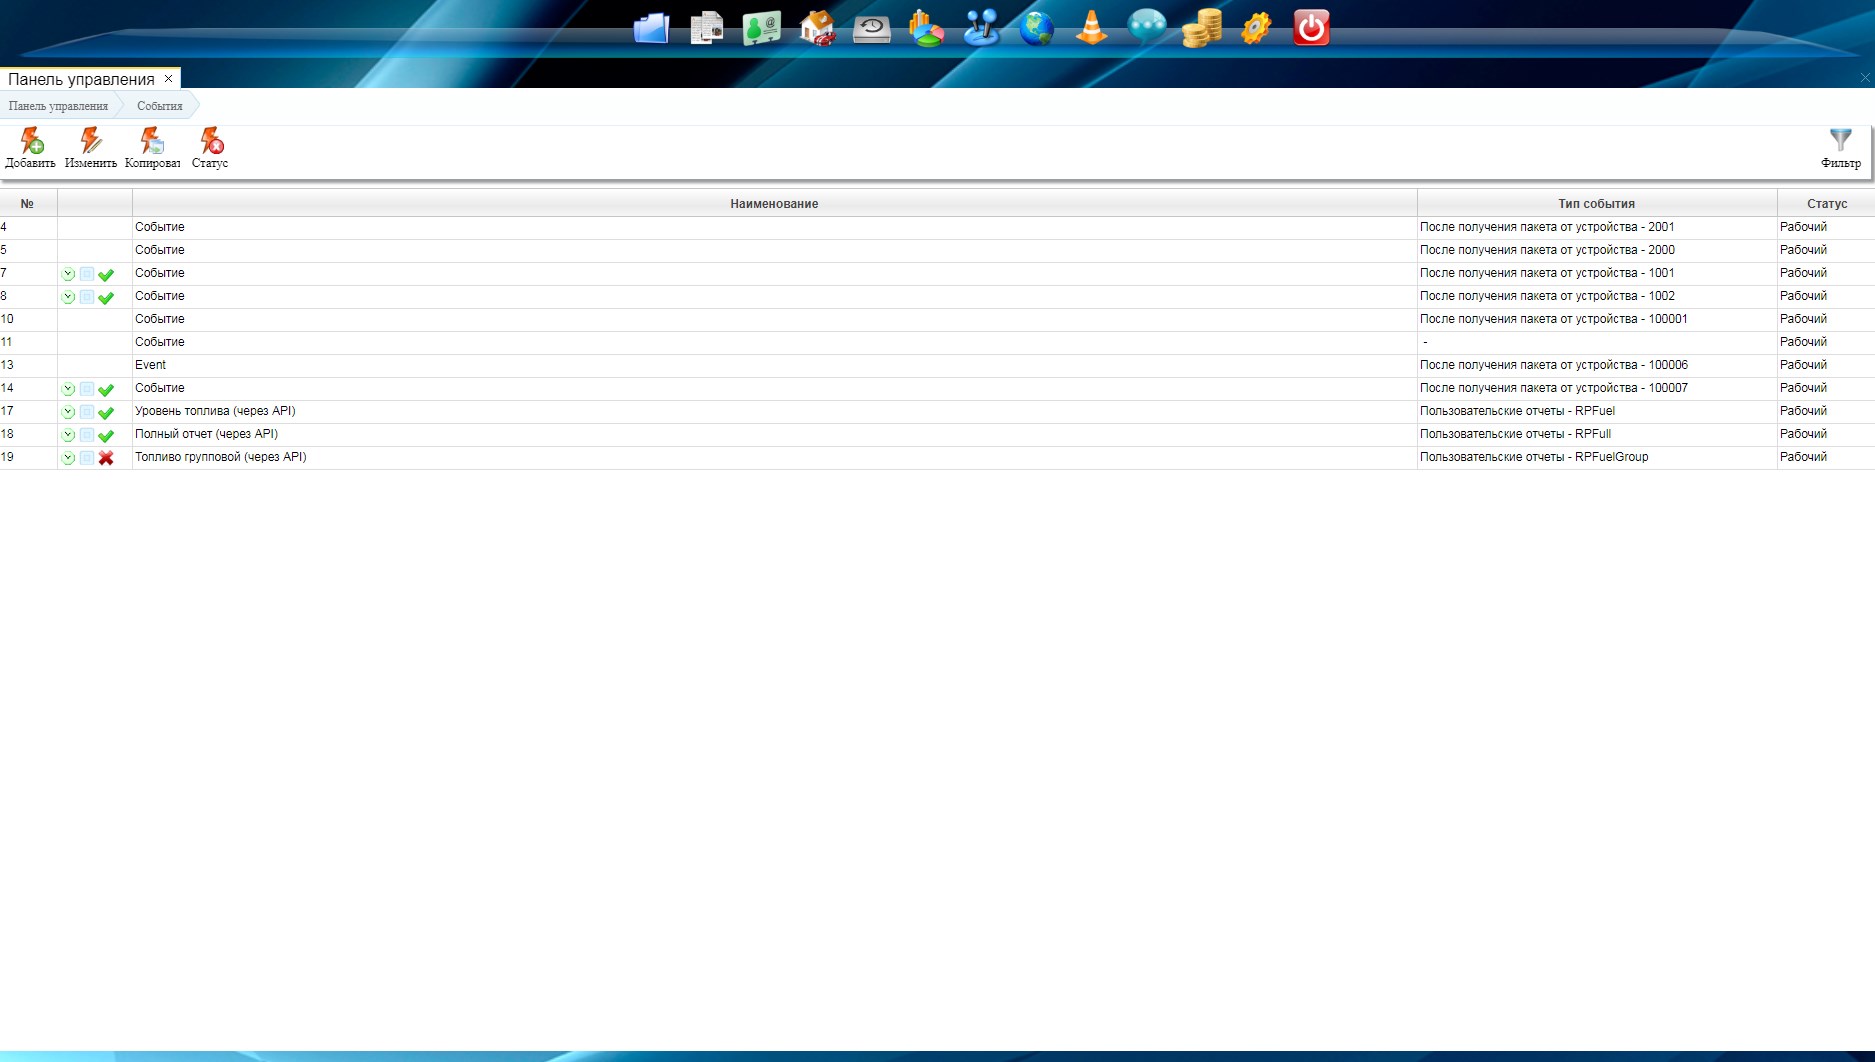This screenshot has width=1875, height=1062.
Task: Click the red power button icon
Action: pos(1311,28)
